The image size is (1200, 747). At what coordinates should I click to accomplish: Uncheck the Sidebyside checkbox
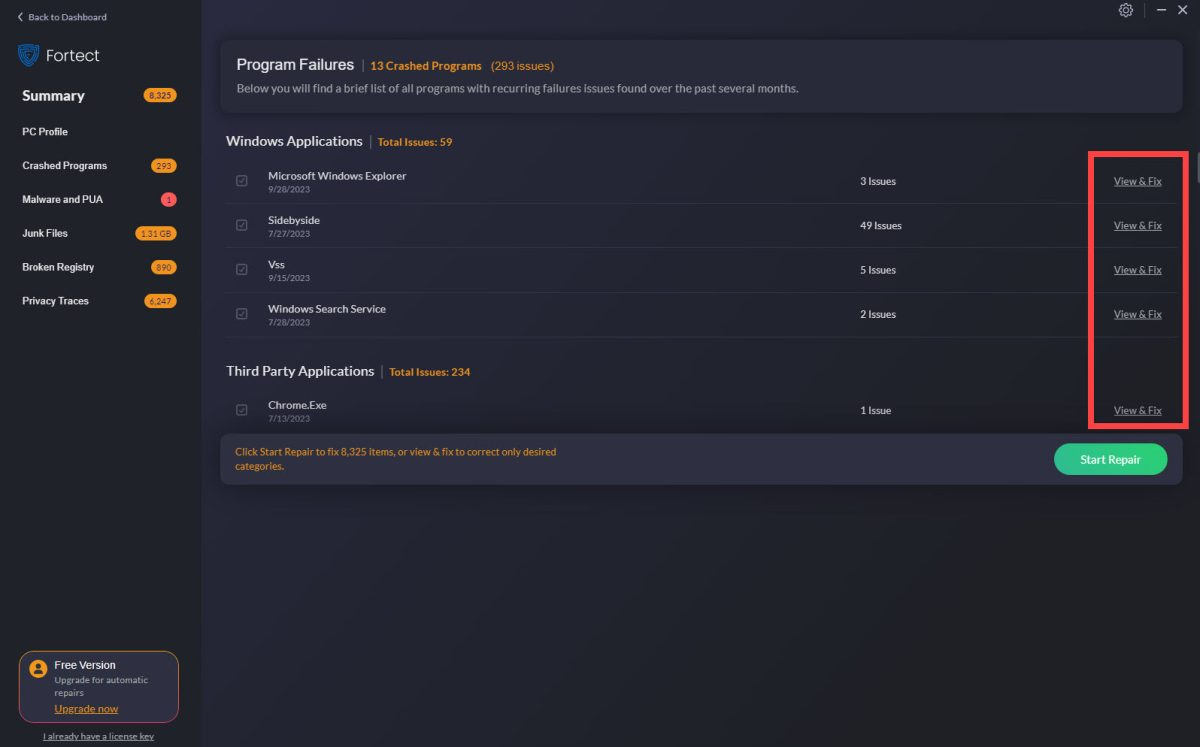tap(242, 226)
